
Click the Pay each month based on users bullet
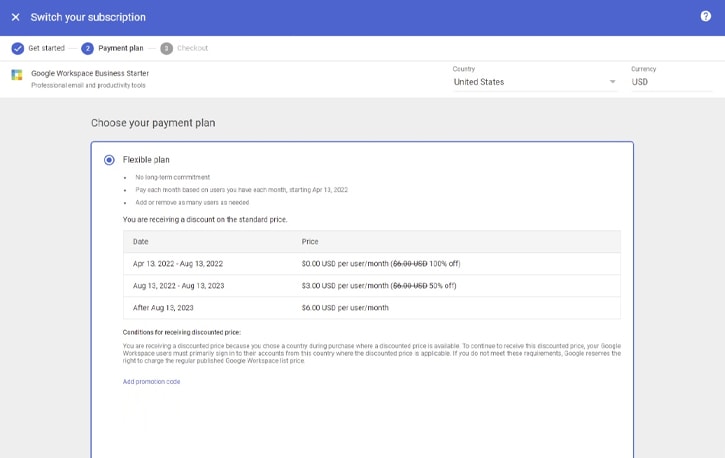(x=241, y=189)
